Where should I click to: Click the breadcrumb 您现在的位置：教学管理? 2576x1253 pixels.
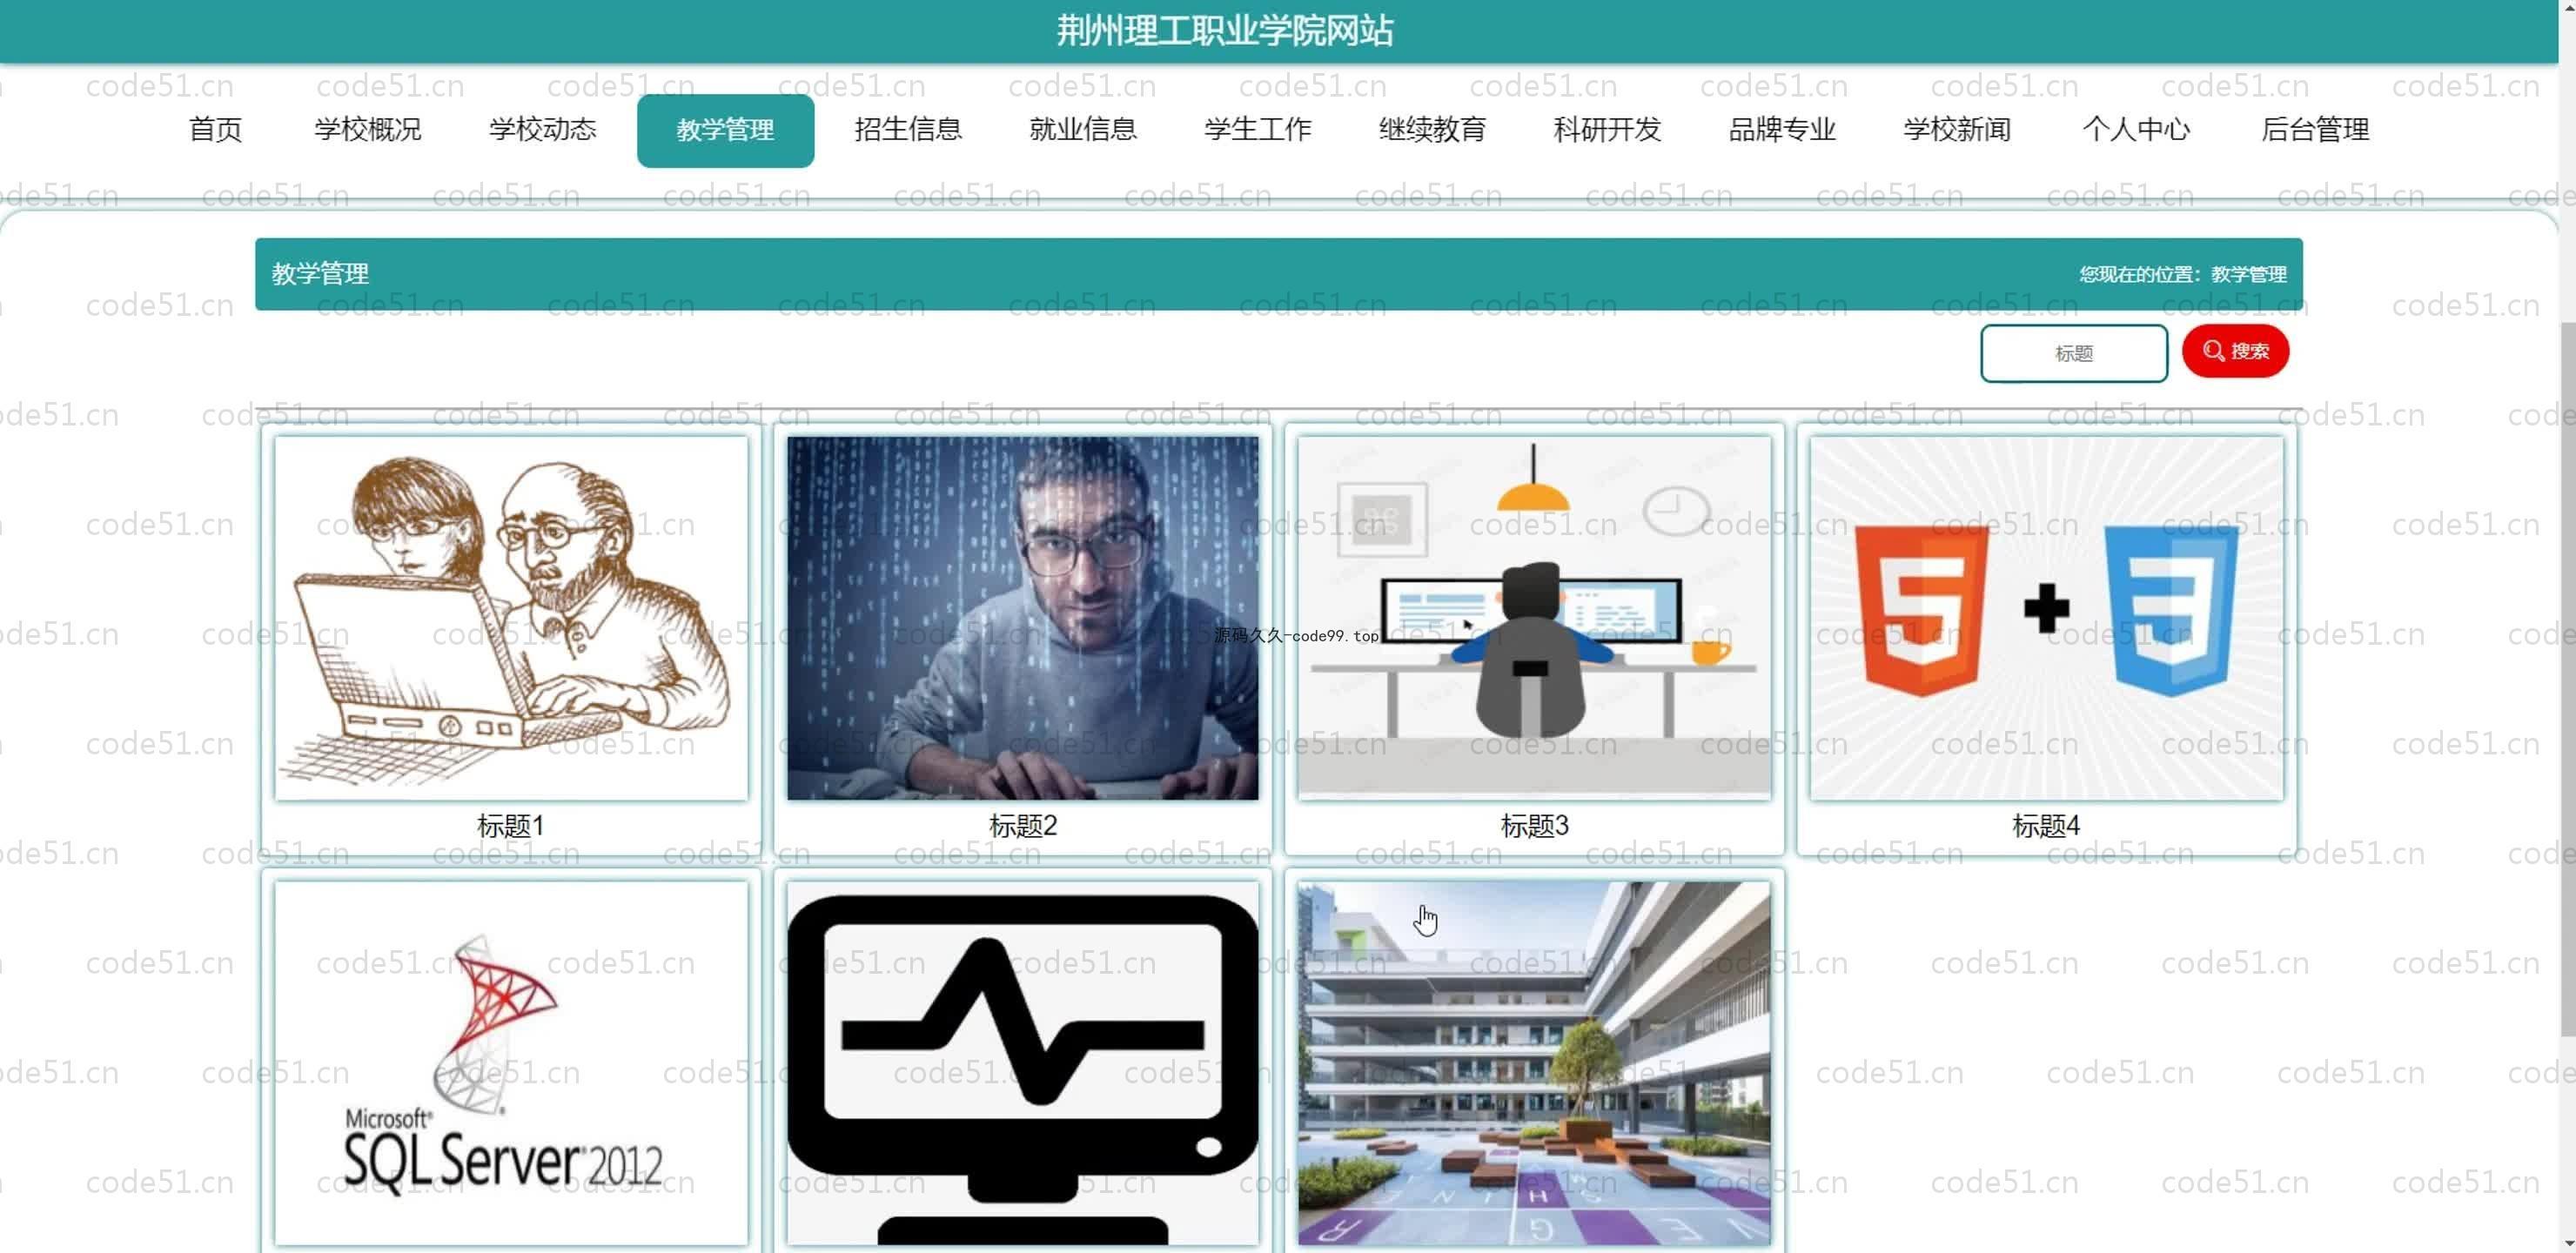2183,274
